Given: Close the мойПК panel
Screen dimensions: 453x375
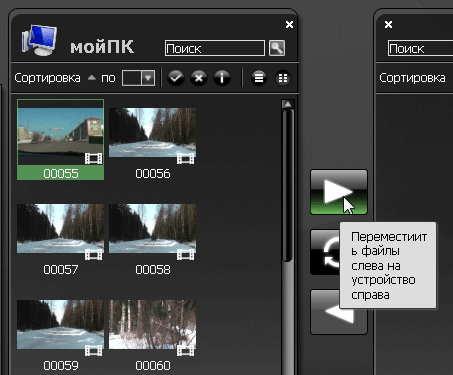Looking at the screenshot, I should point(289,24).
